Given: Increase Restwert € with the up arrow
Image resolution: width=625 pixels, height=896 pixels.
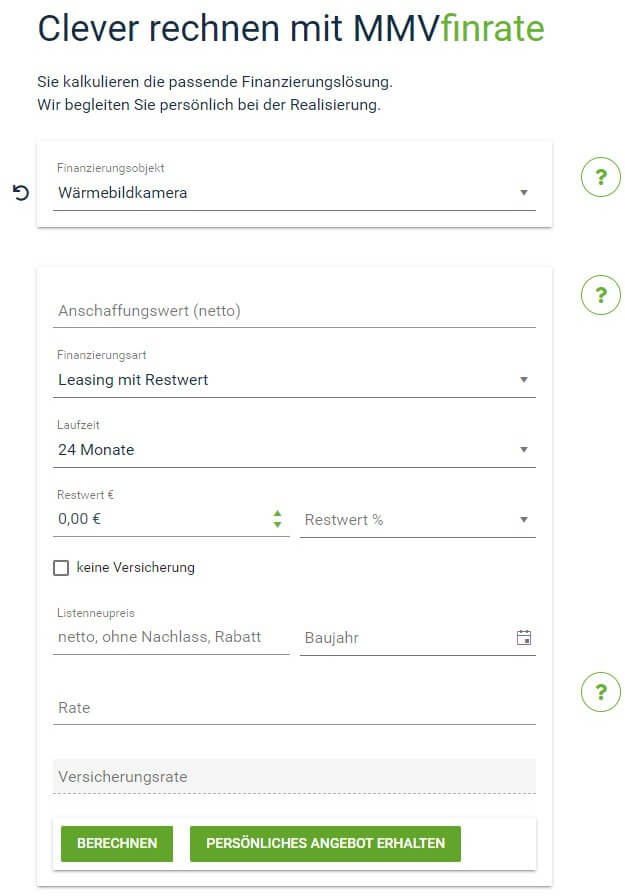Looking at the screenshot, I should 277,514.
